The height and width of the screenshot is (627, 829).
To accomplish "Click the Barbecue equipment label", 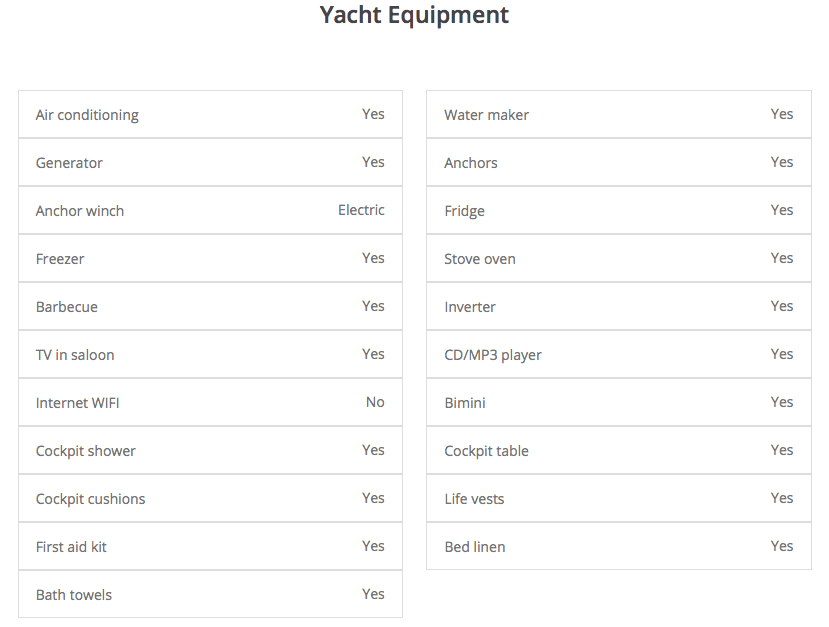I will point(67,307).
